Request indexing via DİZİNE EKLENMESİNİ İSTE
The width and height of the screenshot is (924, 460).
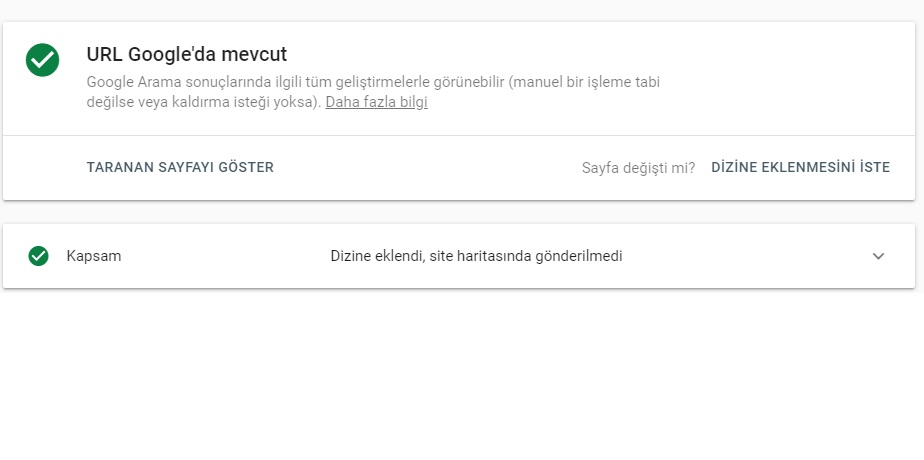point(800,167)
